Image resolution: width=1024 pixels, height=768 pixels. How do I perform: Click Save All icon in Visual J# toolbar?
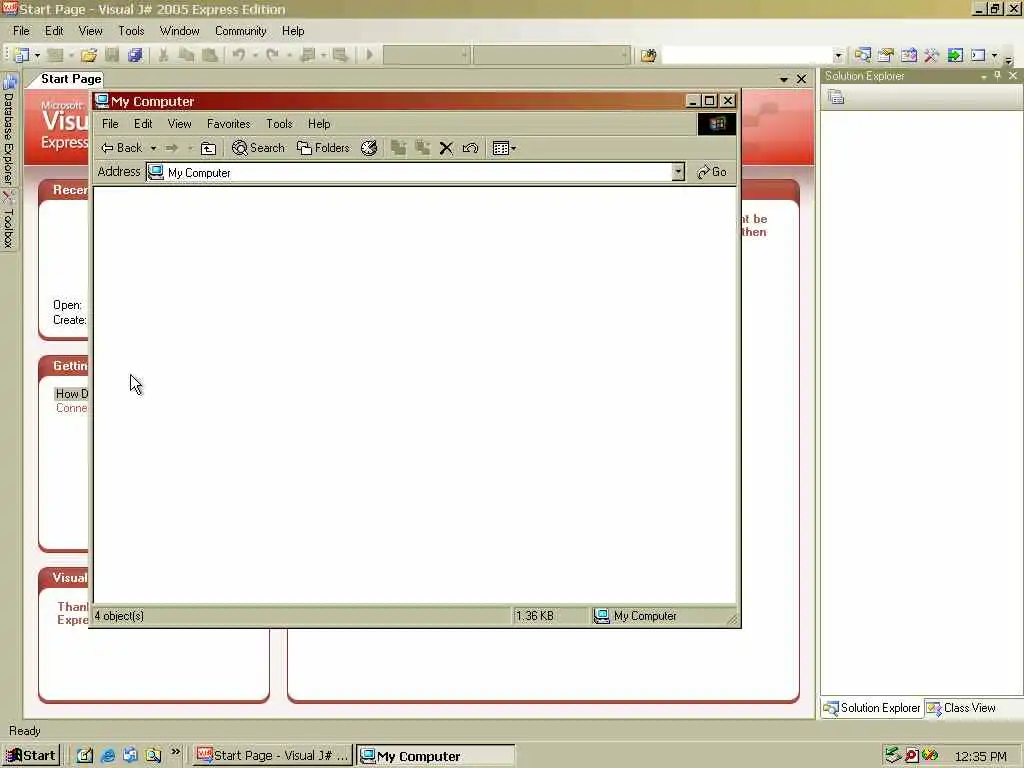(135, 56)
